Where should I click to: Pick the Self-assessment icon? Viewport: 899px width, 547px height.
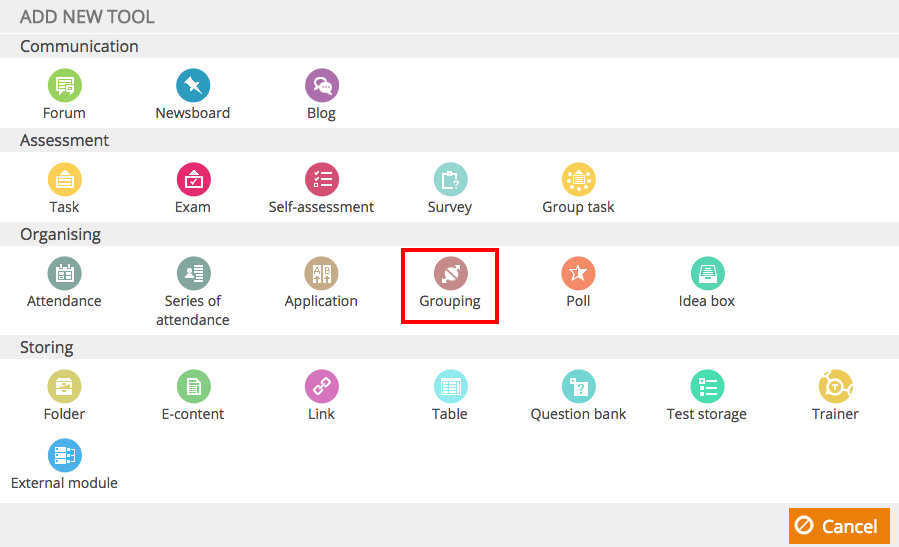coord(322,179)
